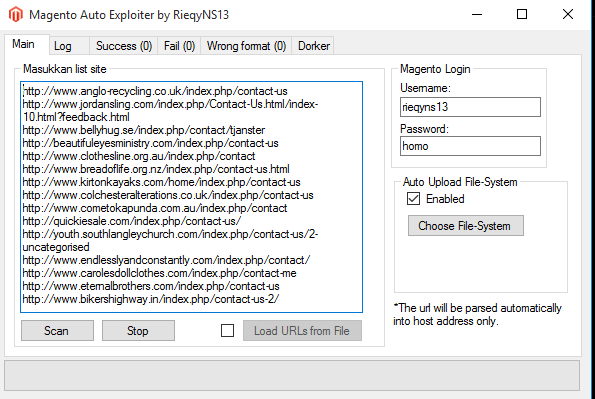Switch to the Fail (0) tab
This screenshot has width=595, height=399.
pos(179,46)
